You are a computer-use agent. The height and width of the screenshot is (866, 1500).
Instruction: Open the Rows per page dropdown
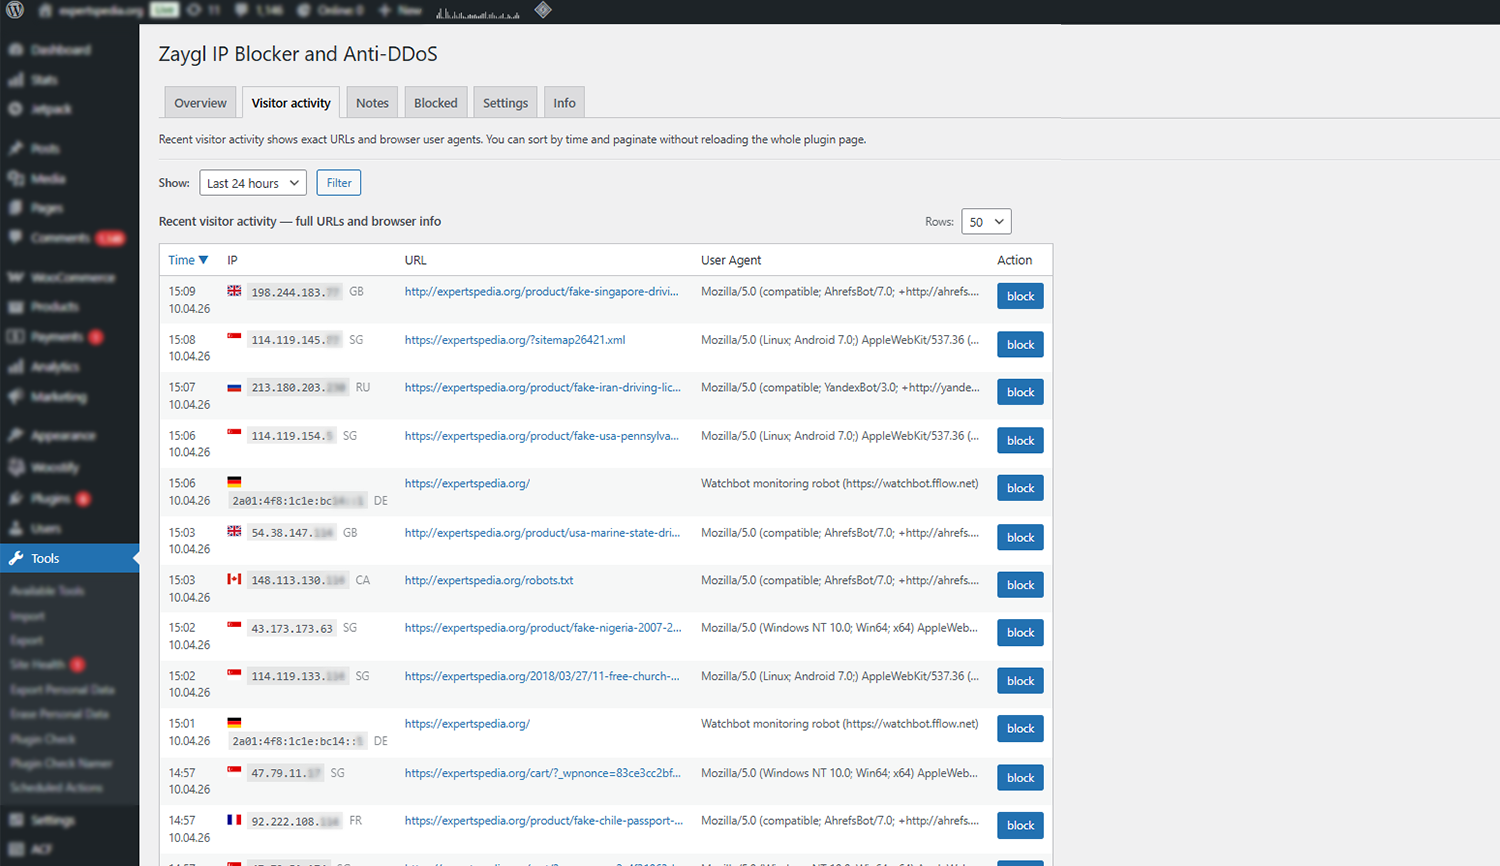tap(986, 222)
